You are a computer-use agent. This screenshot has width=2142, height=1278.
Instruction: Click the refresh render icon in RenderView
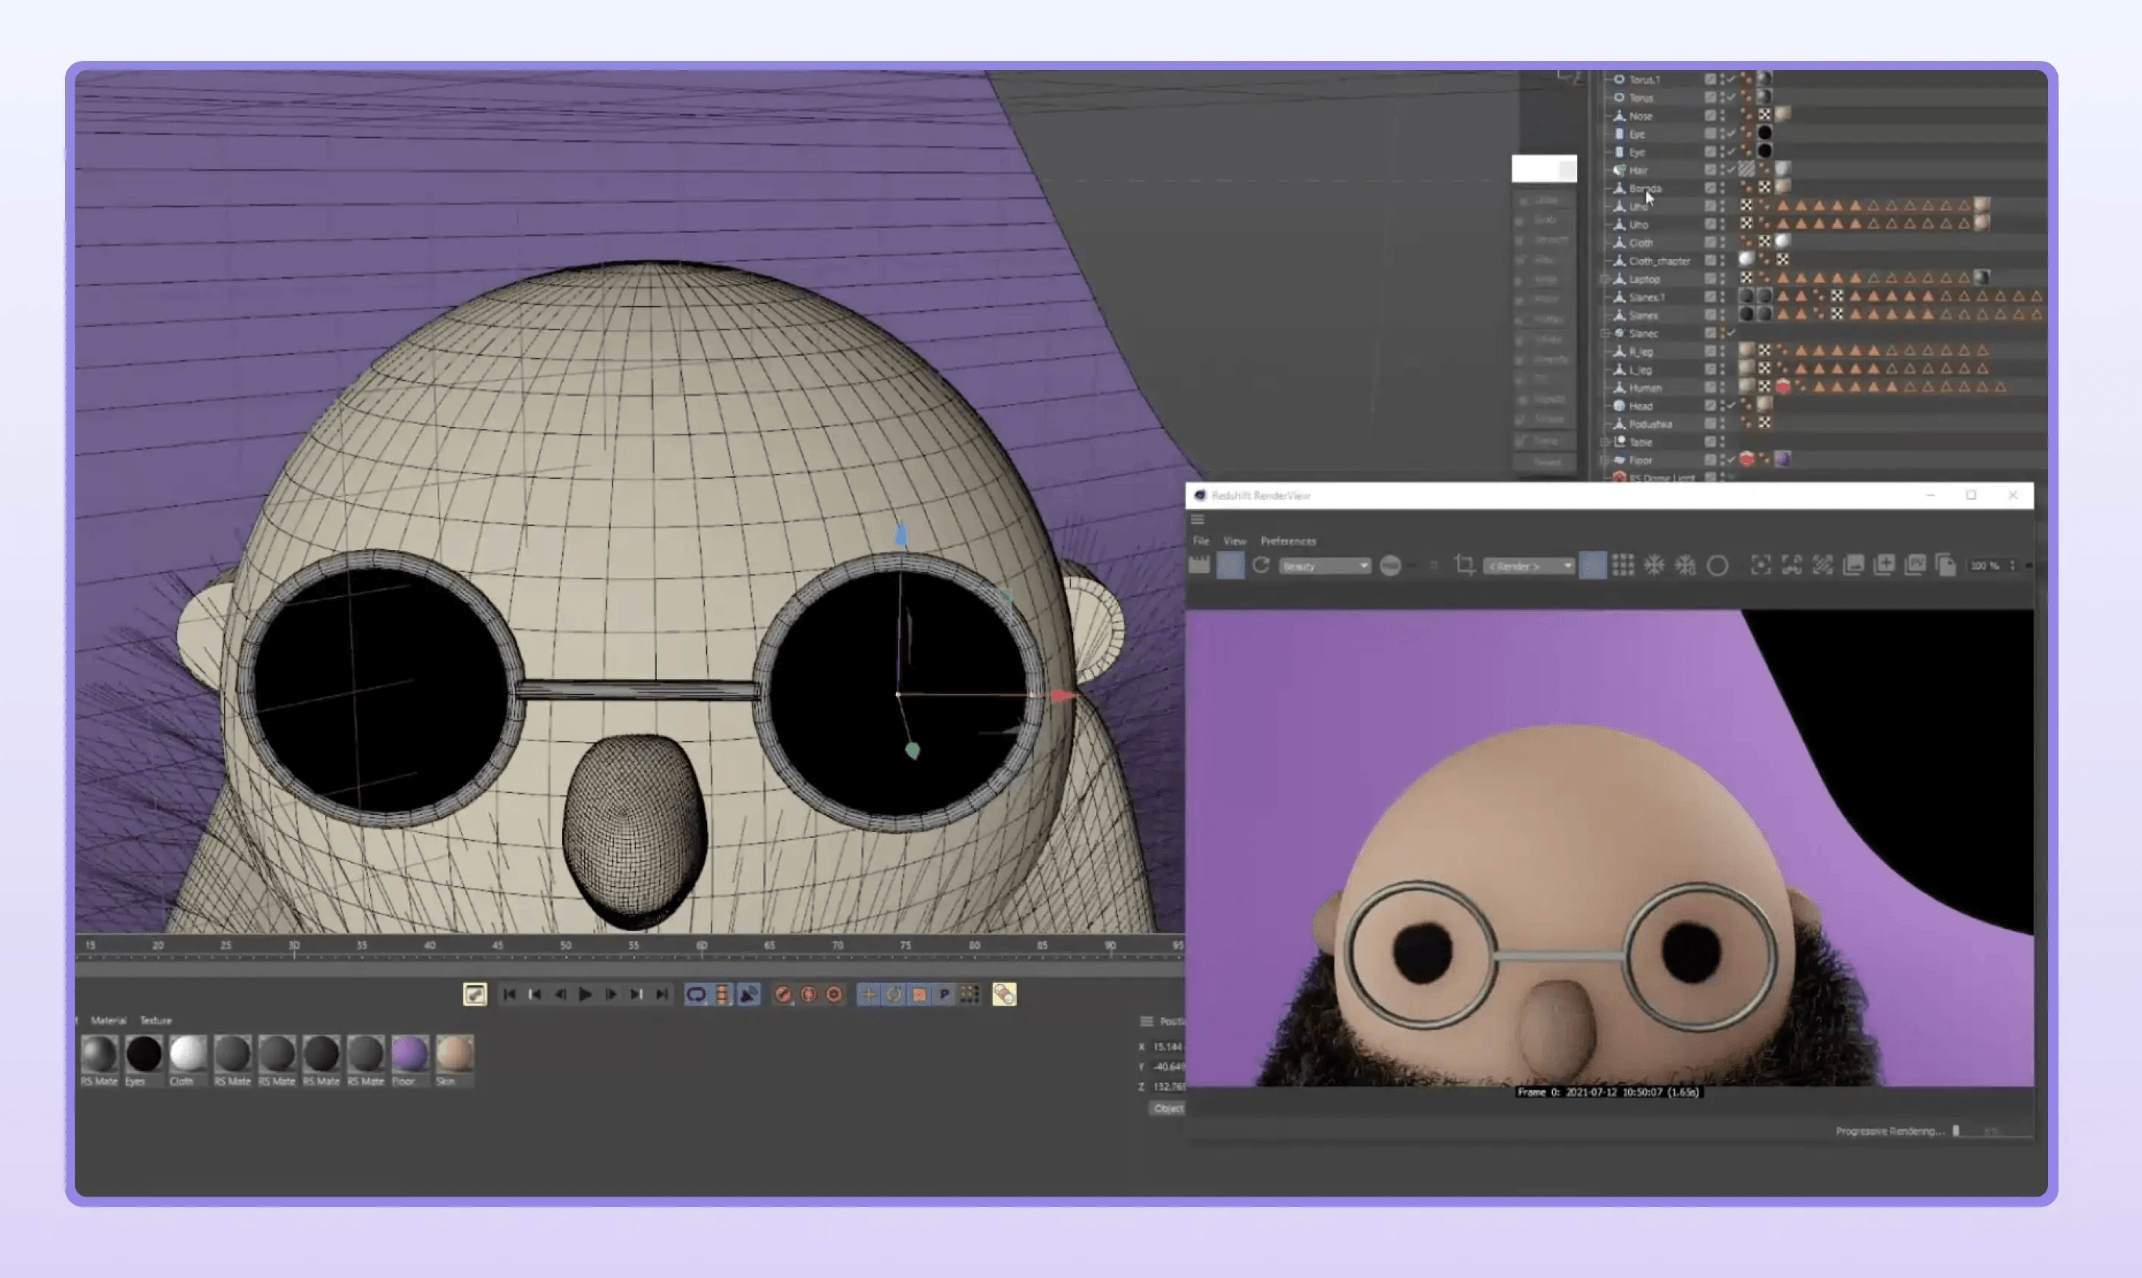click(1261, 565)
